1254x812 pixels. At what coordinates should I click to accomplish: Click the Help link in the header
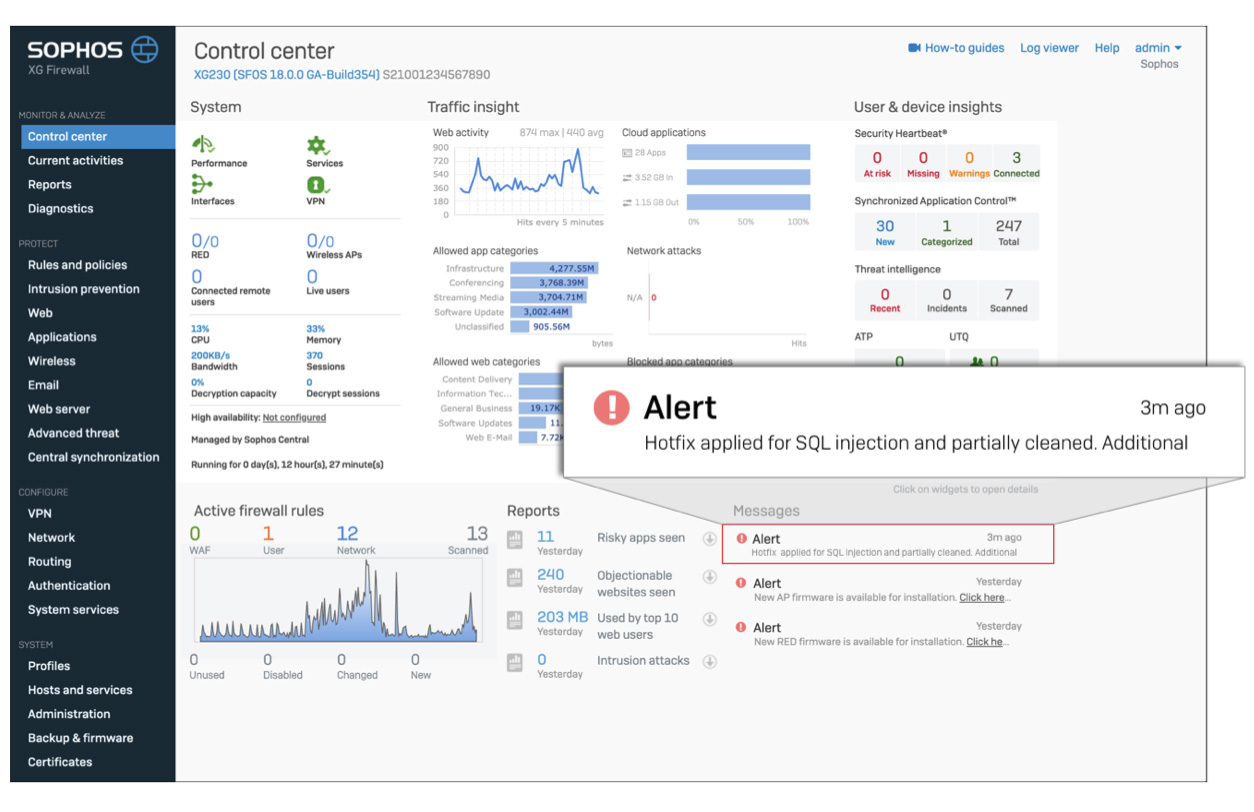(1106, 48)
